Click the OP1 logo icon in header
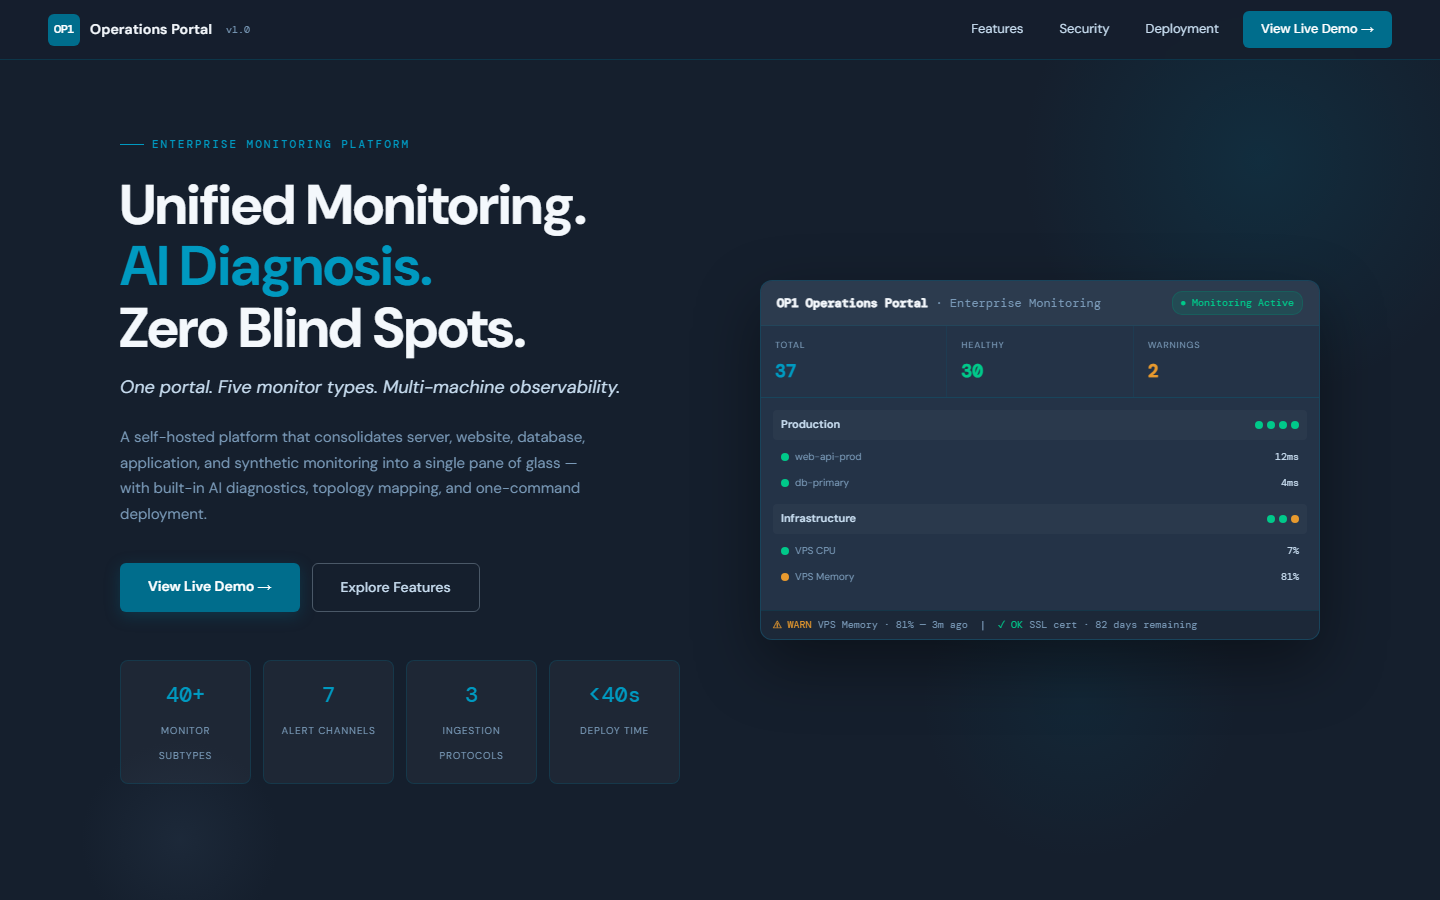Screen dimensions: 1440x900 tap(64, 30)
